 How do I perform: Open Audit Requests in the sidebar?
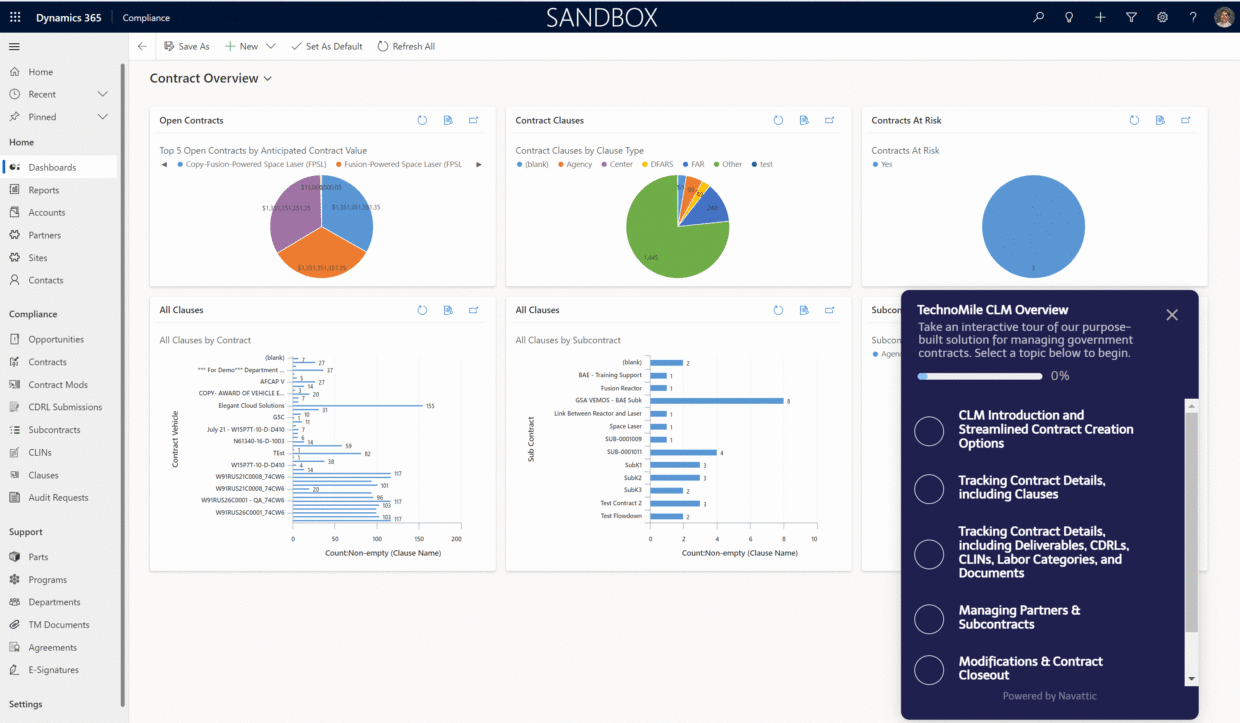point(60,497)
